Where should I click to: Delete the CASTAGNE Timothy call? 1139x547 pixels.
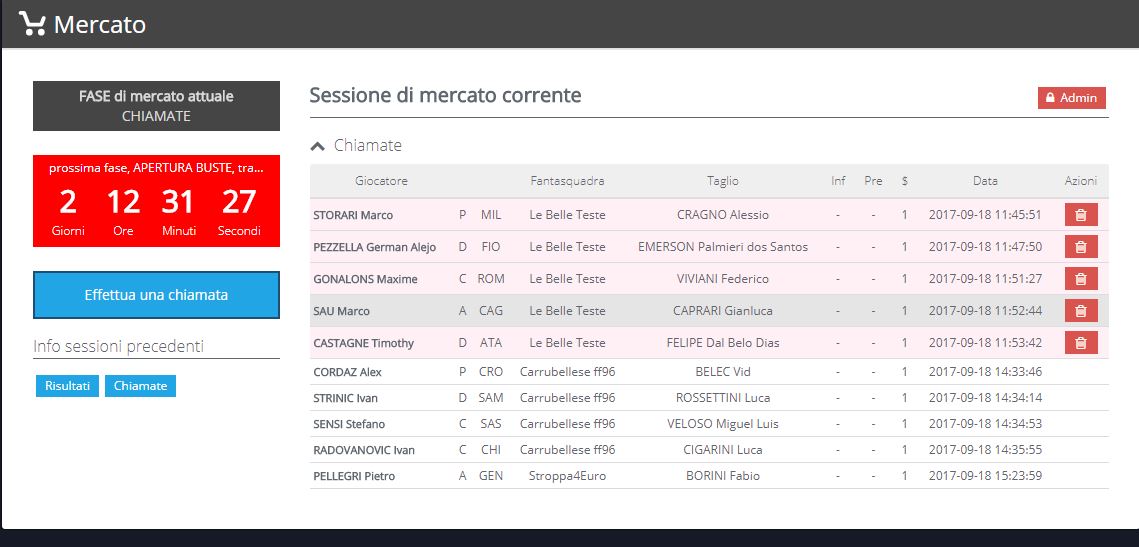(1080, 343)
